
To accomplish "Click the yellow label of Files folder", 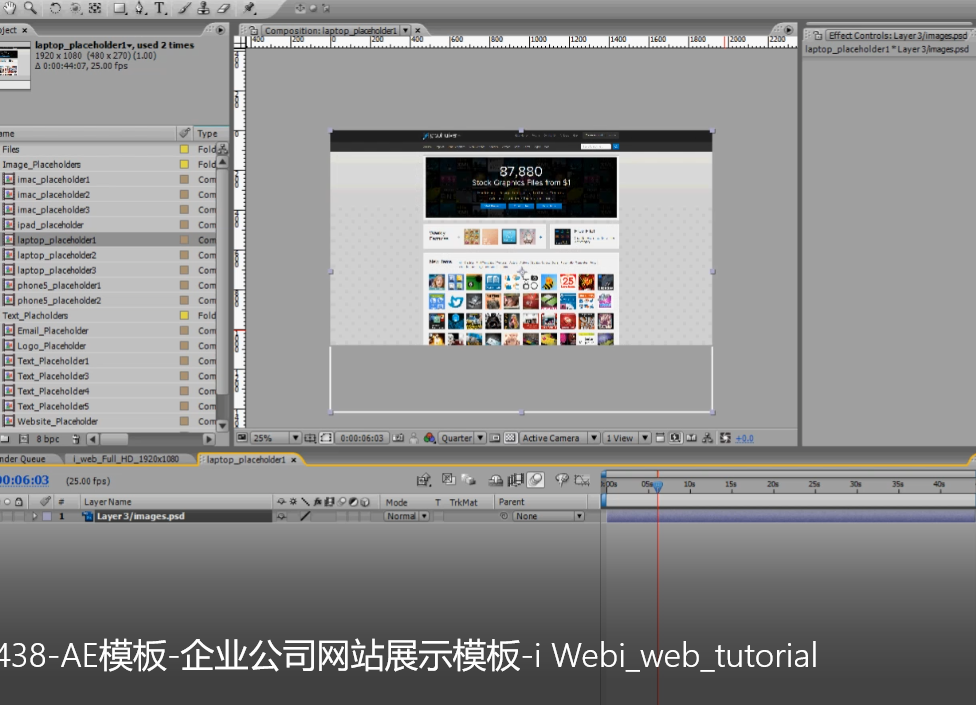I will tap(184, 149).
